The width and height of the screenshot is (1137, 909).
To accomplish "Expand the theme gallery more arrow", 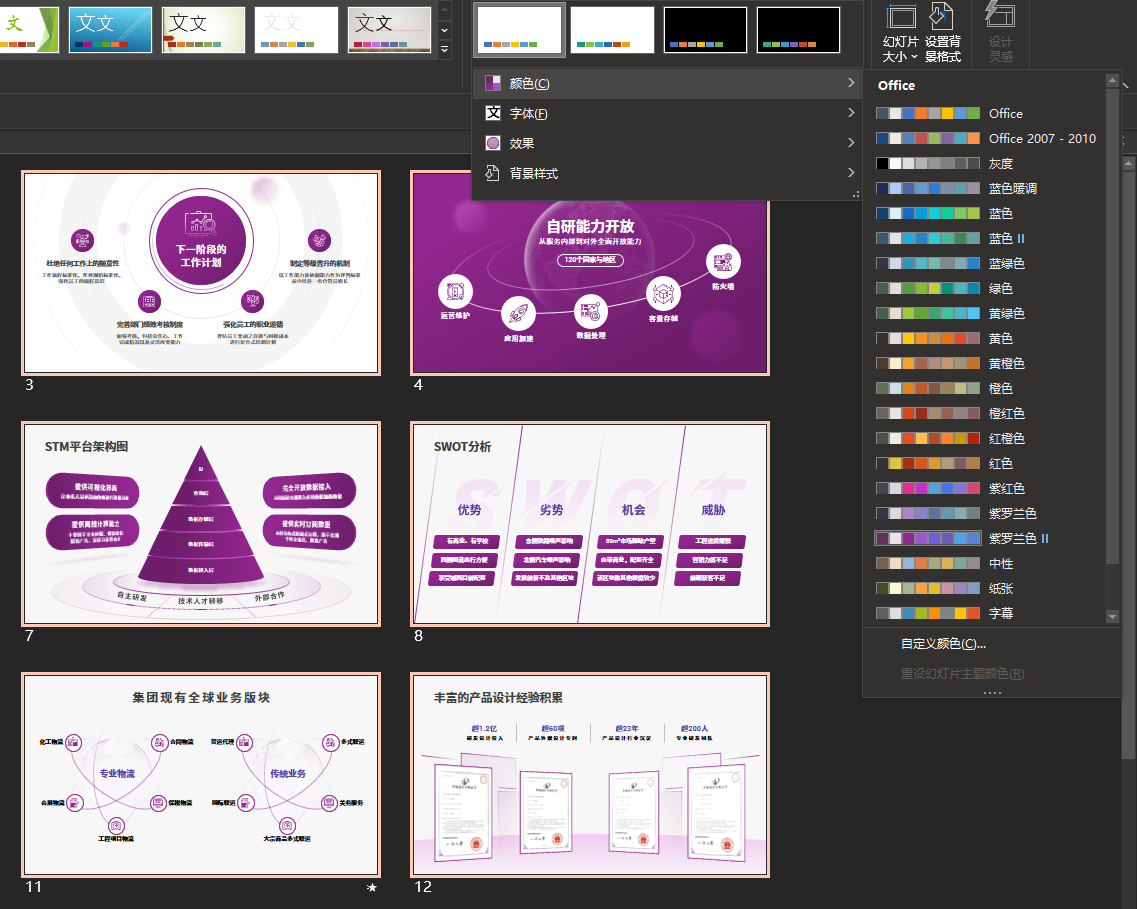I will coord(445,49).
